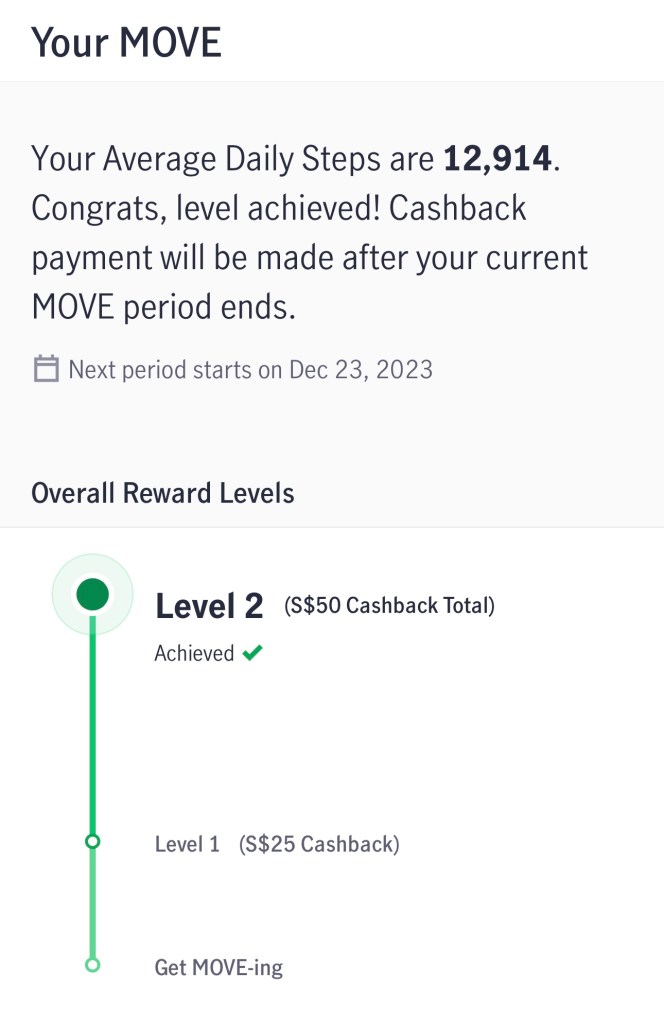The width and height of the screenshot is (664, 1023).
Task: Select the Overall Reward Levels heading
Action: click(x=163, y=493)
